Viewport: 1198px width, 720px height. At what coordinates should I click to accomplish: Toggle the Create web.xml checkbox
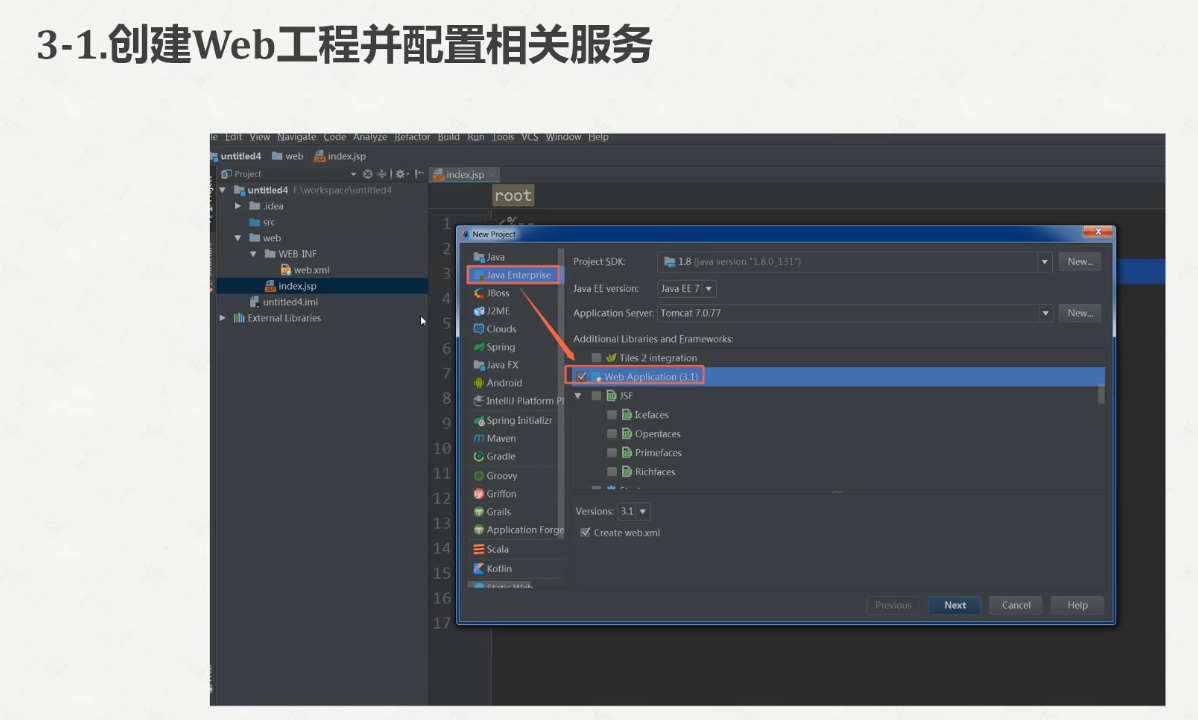pos(585,533)
